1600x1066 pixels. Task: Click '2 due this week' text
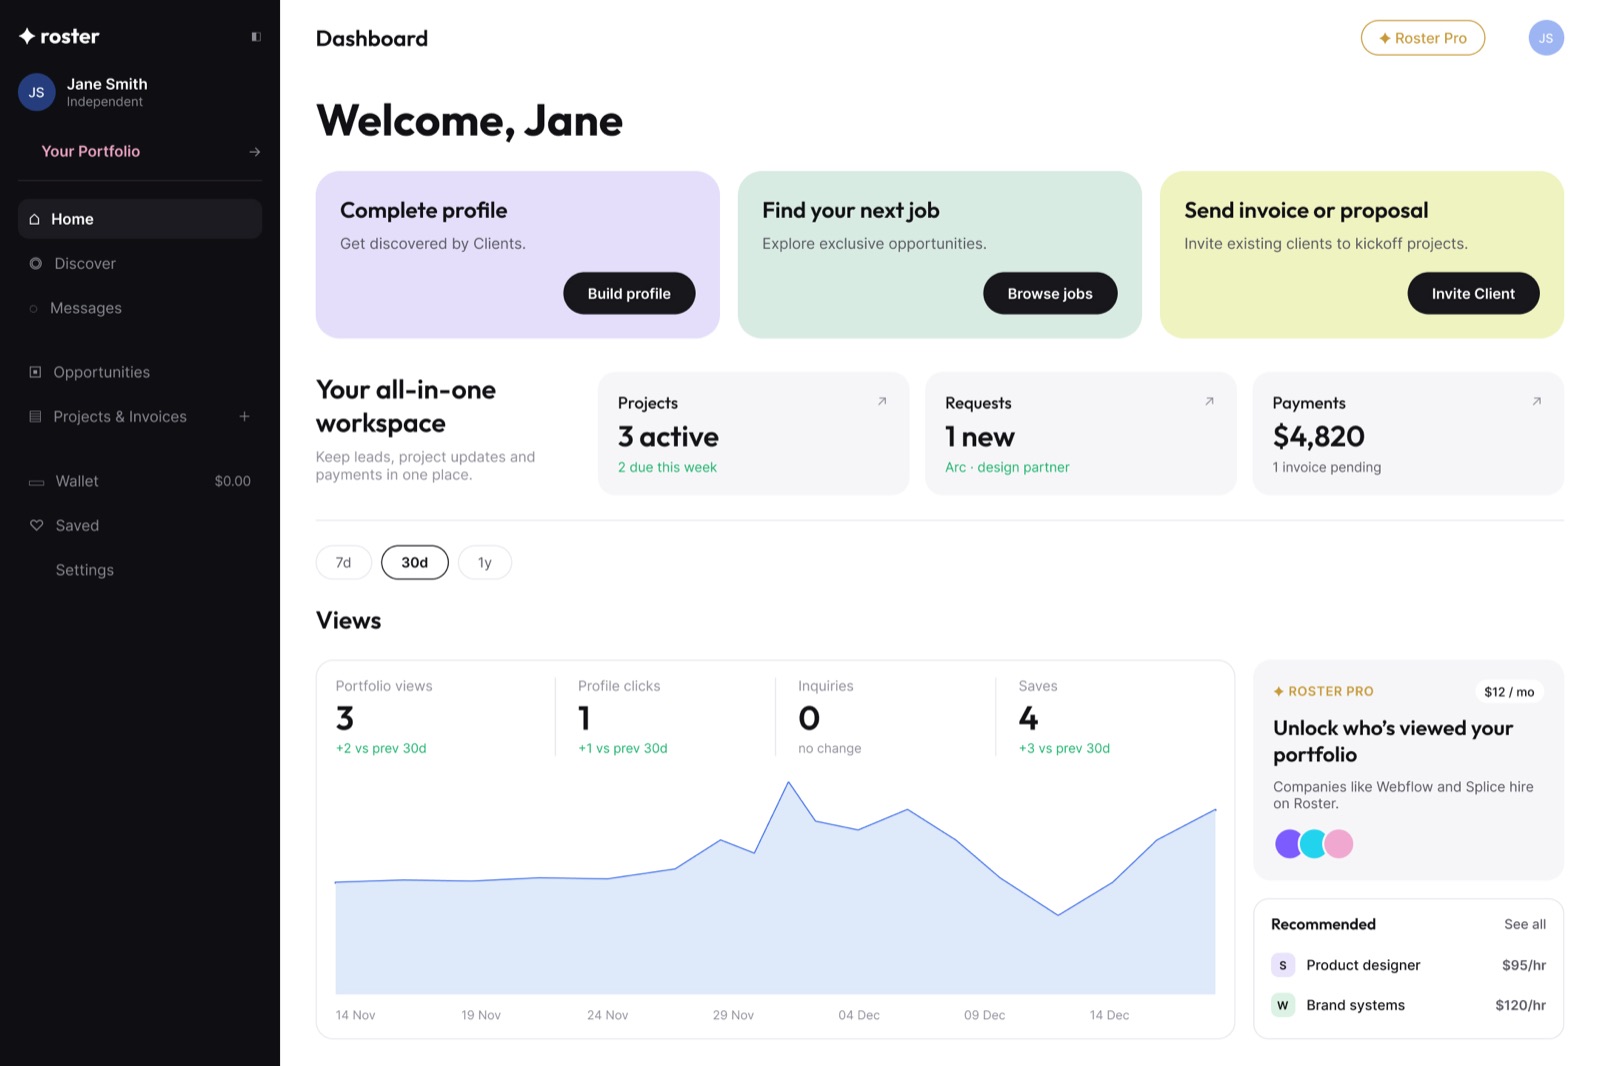tap(667, 467)
